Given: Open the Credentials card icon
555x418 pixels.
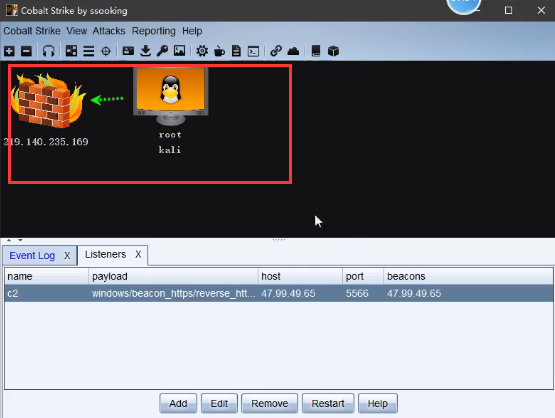Looking at the screenshot, I should (x=128, y=51).
